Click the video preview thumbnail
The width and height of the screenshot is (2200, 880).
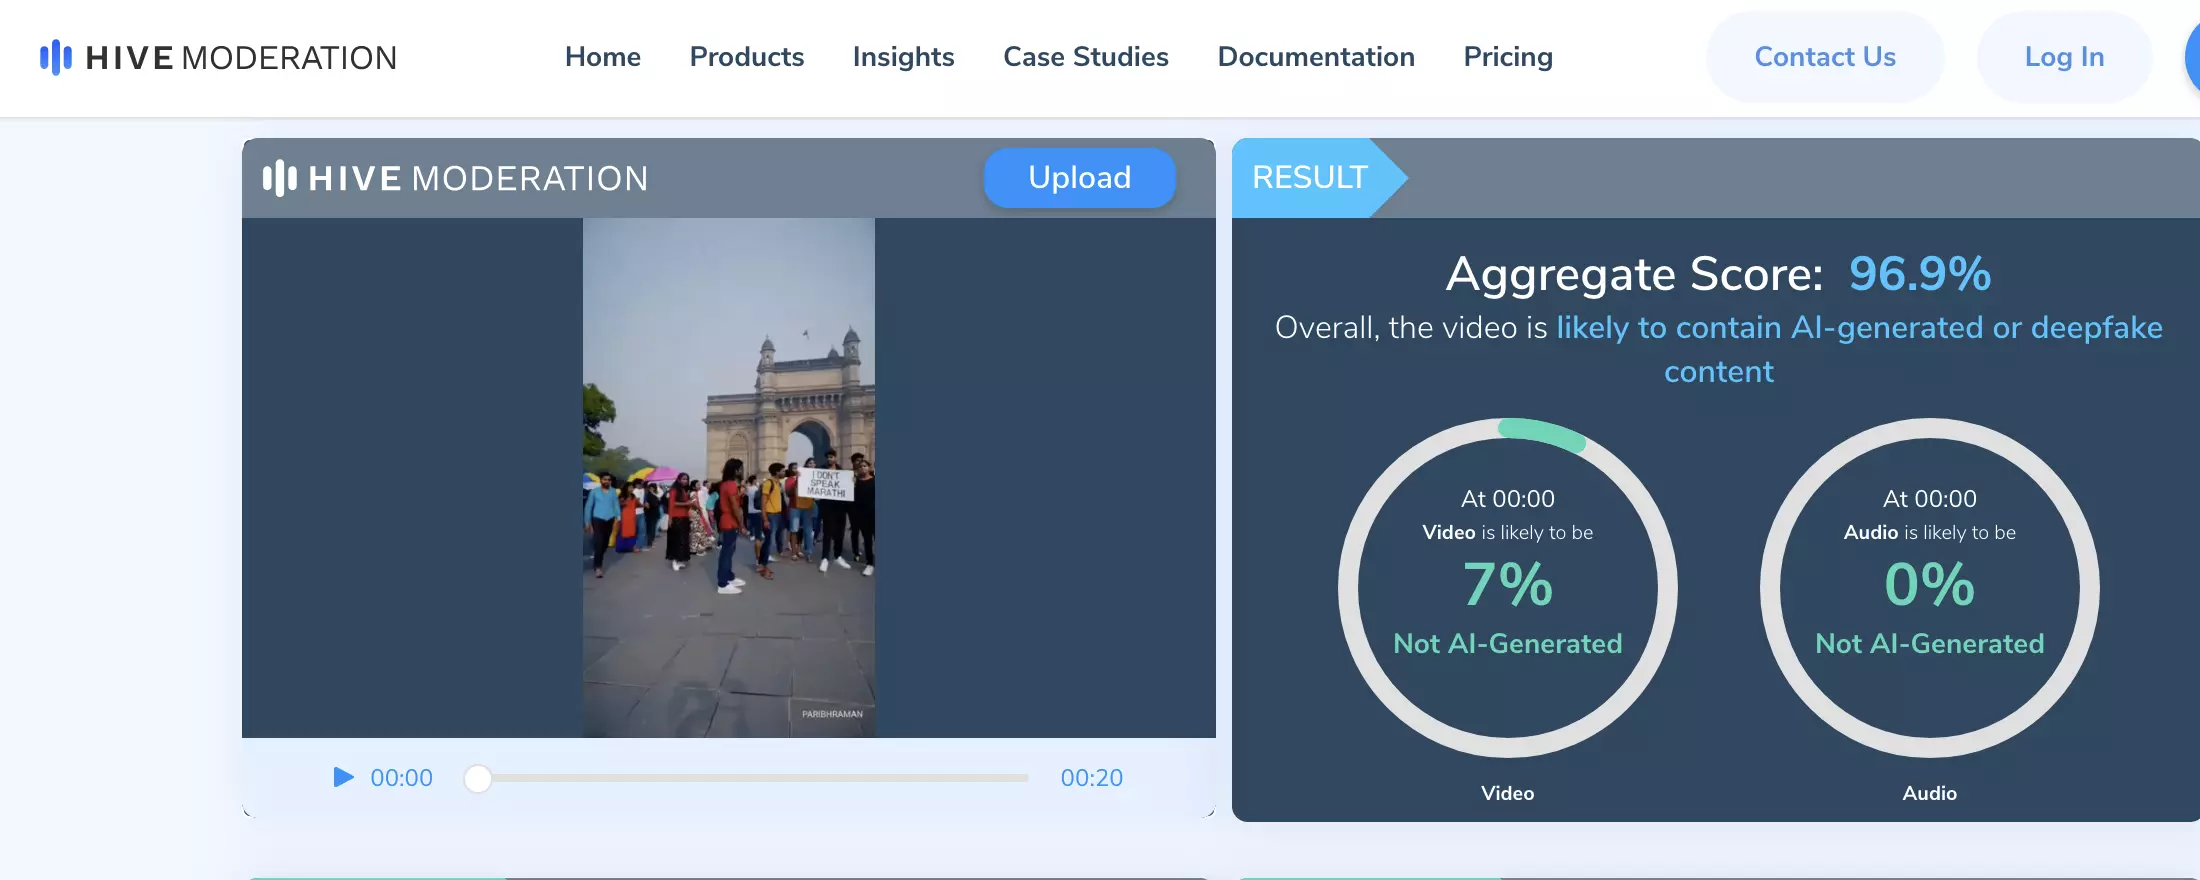pyautogui.click(x=729, y=478)
